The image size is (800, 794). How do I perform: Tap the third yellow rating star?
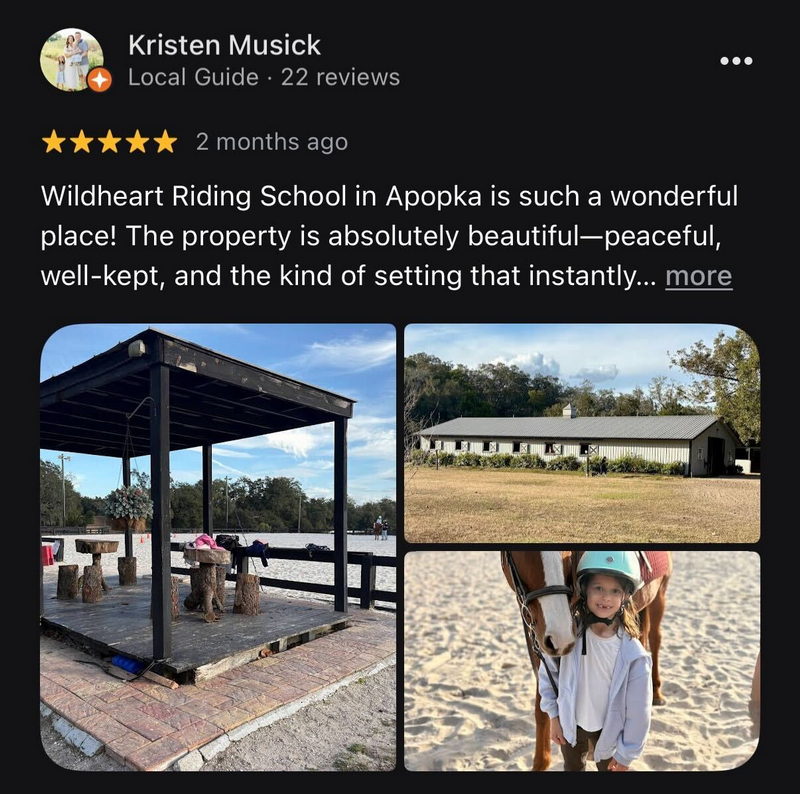click(x=109, y=142)
